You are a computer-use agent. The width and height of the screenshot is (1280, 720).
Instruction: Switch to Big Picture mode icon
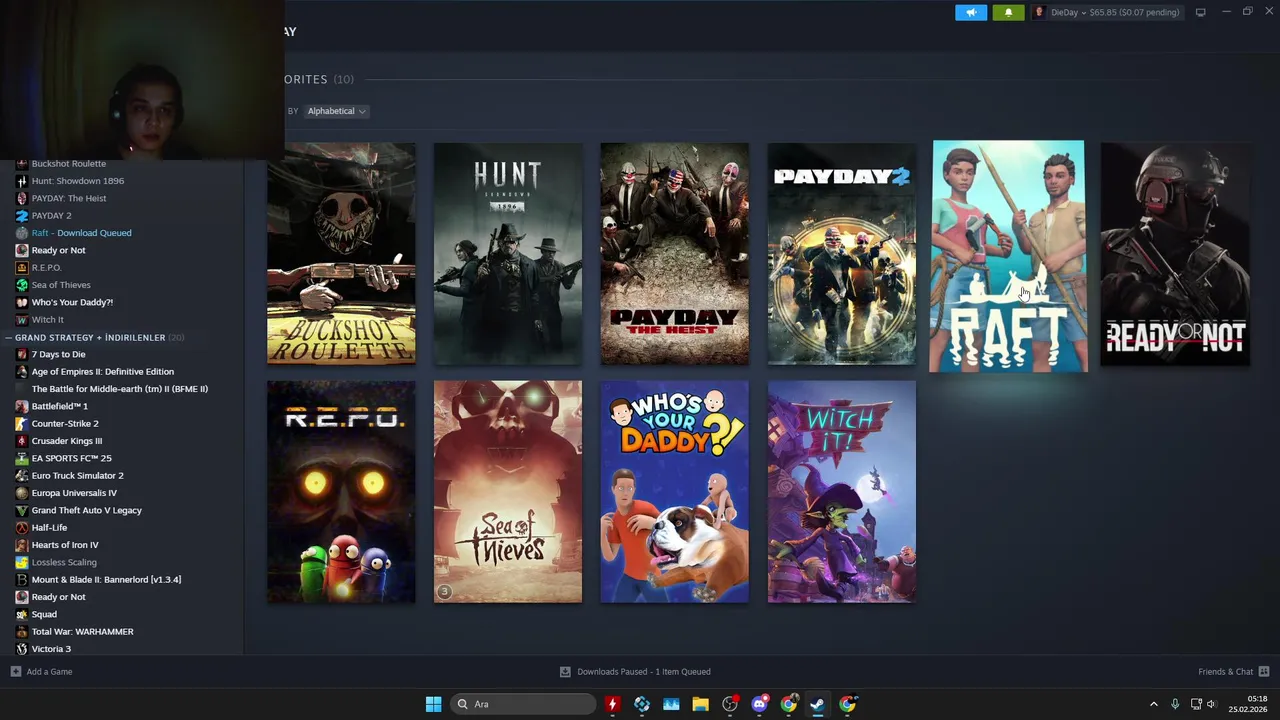[x=1200, y=12]
